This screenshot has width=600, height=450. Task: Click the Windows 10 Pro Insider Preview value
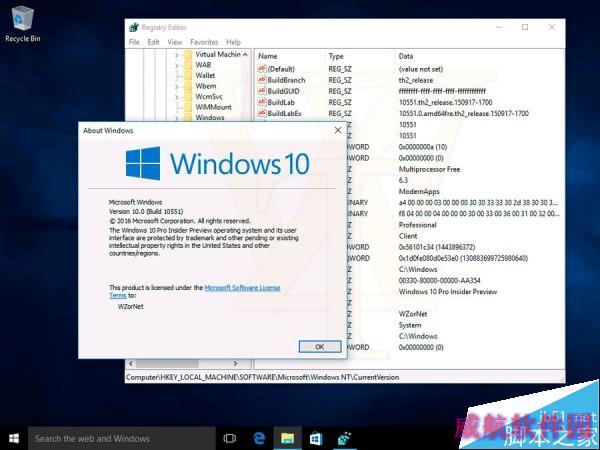coord(448,292)
